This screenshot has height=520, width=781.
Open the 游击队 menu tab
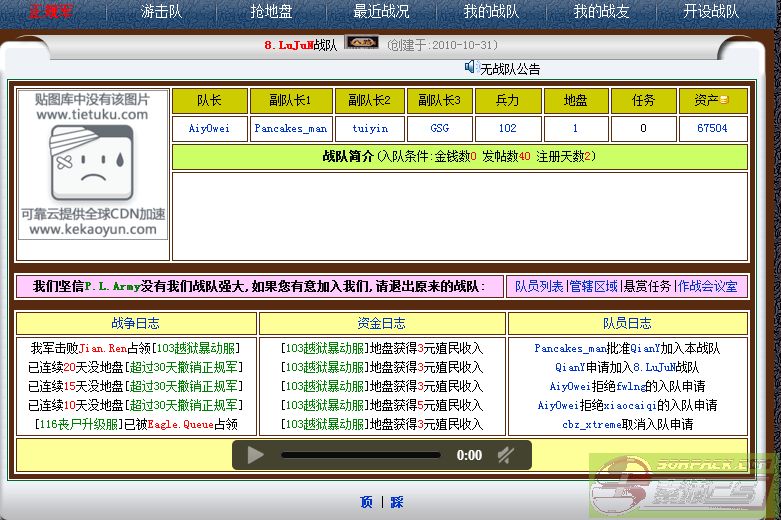pyautogui.click(x=162, y=12)
